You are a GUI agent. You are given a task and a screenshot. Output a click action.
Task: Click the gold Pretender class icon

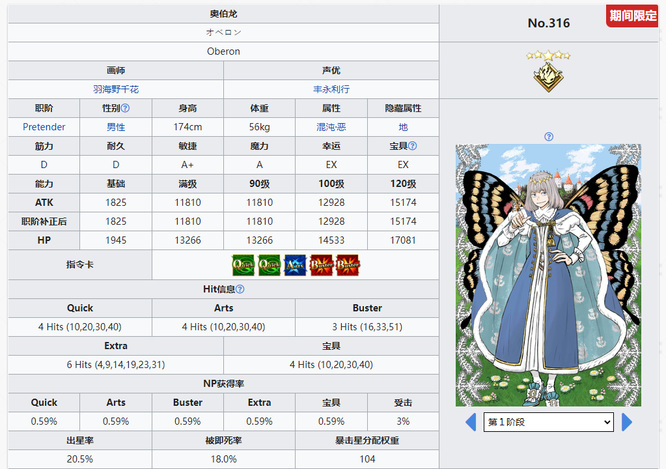pos(548,77)
